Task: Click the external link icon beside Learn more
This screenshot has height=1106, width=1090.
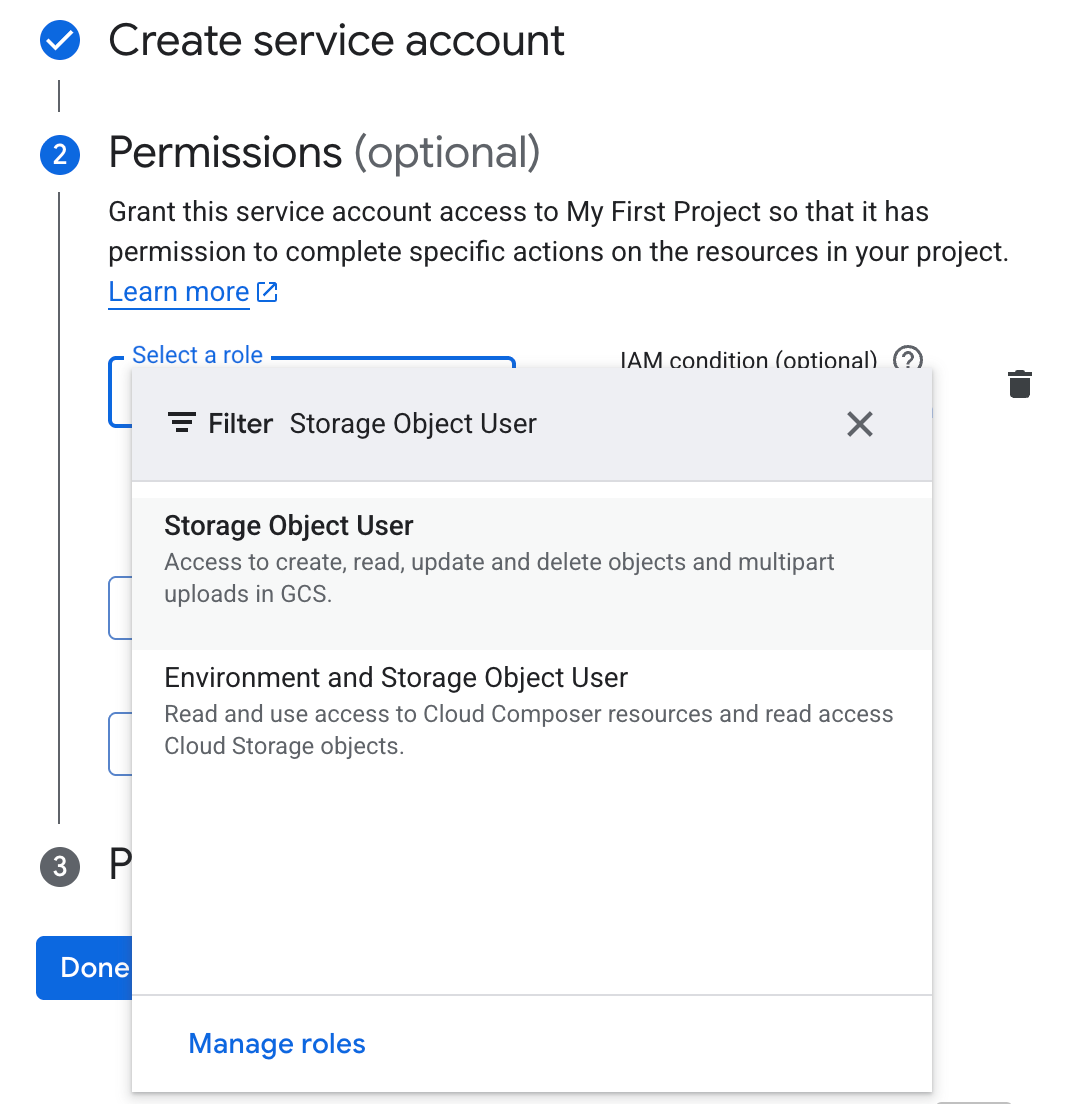Action: (x=267, y=292)
